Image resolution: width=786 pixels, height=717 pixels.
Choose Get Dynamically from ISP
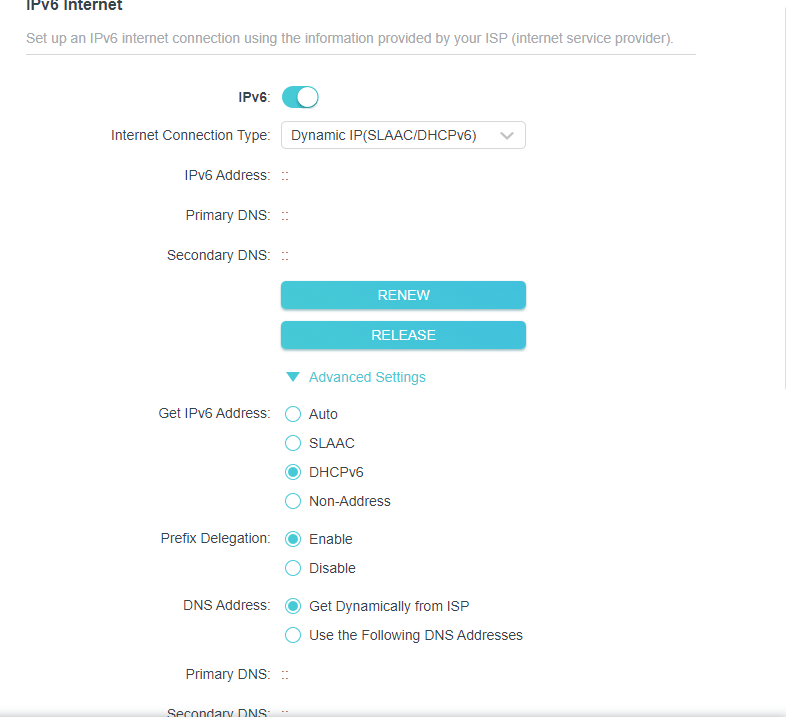293,606
